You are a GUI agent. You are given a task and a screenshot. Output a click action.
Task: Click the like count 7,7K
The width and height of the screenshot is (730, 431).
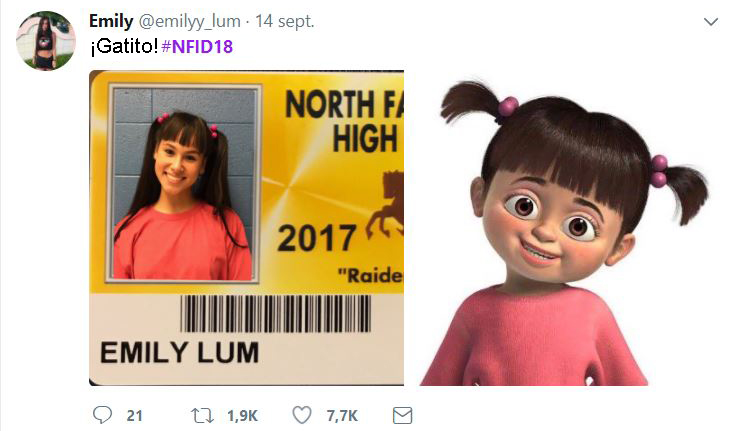click(x=342, y=415)
